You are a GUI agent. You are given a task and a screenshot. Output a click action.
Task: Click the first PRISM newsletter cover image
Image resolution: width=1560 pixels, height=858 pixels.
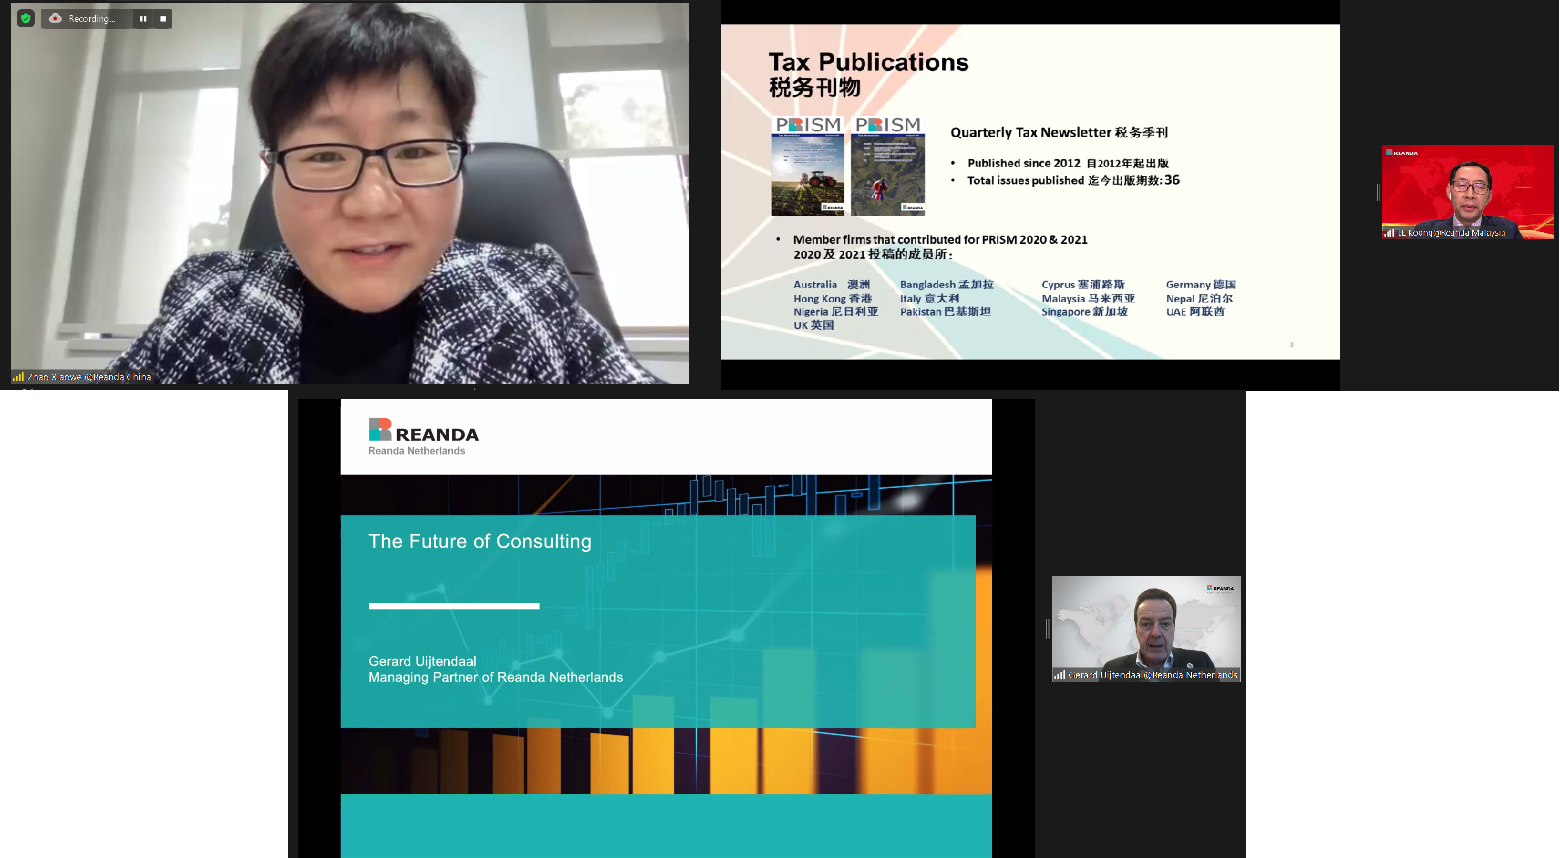[x=808, y=166]
